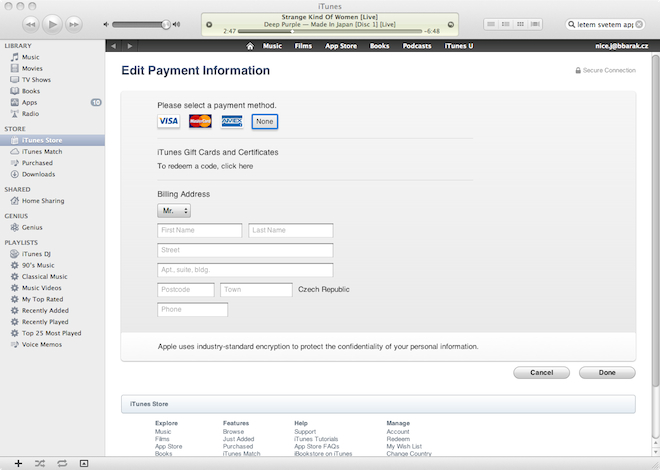This screenshot has height=470, width=660.
Task: Click the previous track rewind button
Action: [x=30, y=24]
